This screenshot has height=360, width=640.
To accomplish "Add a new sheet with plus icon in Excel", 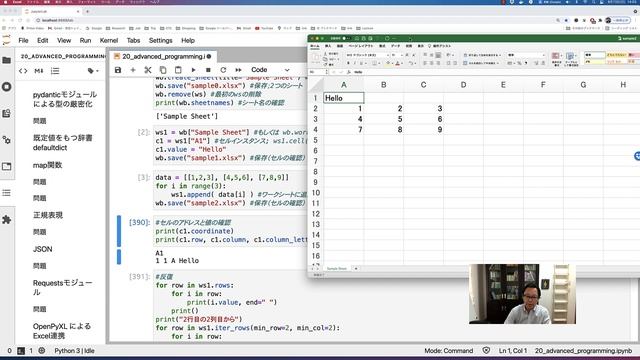I will [356, 269].
